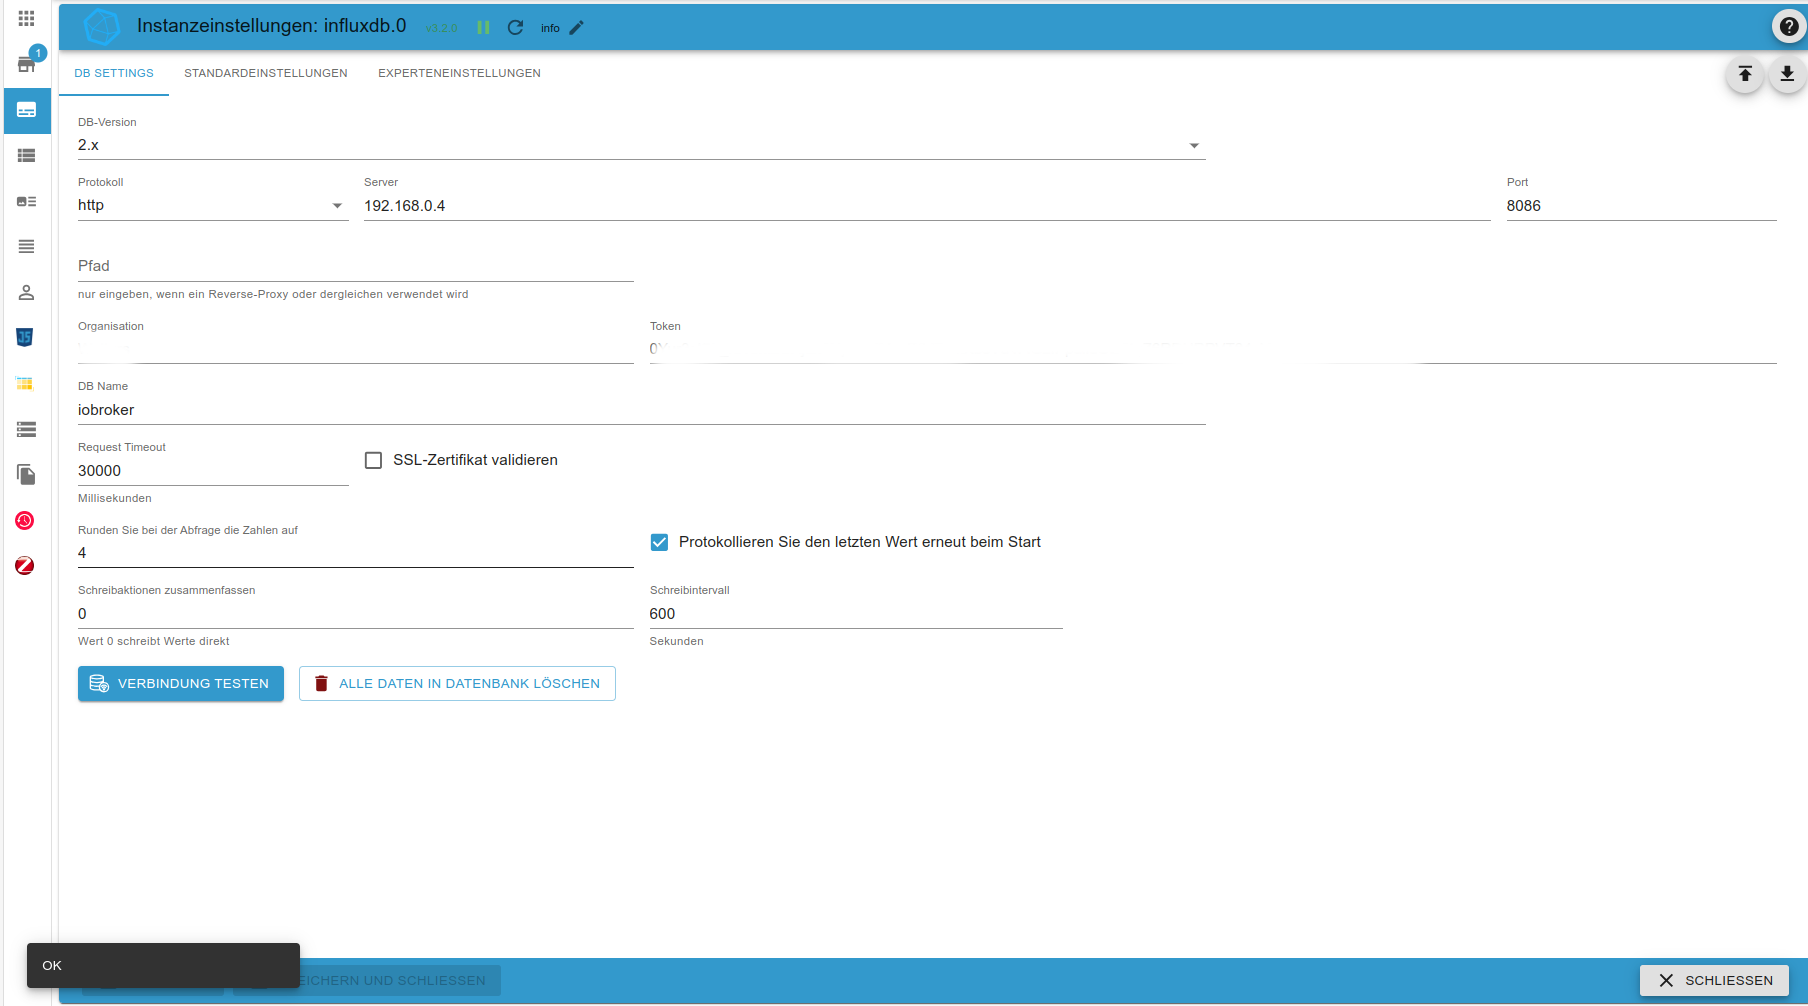Click the download configuration arrow icon

click(x=1787, y=74)
